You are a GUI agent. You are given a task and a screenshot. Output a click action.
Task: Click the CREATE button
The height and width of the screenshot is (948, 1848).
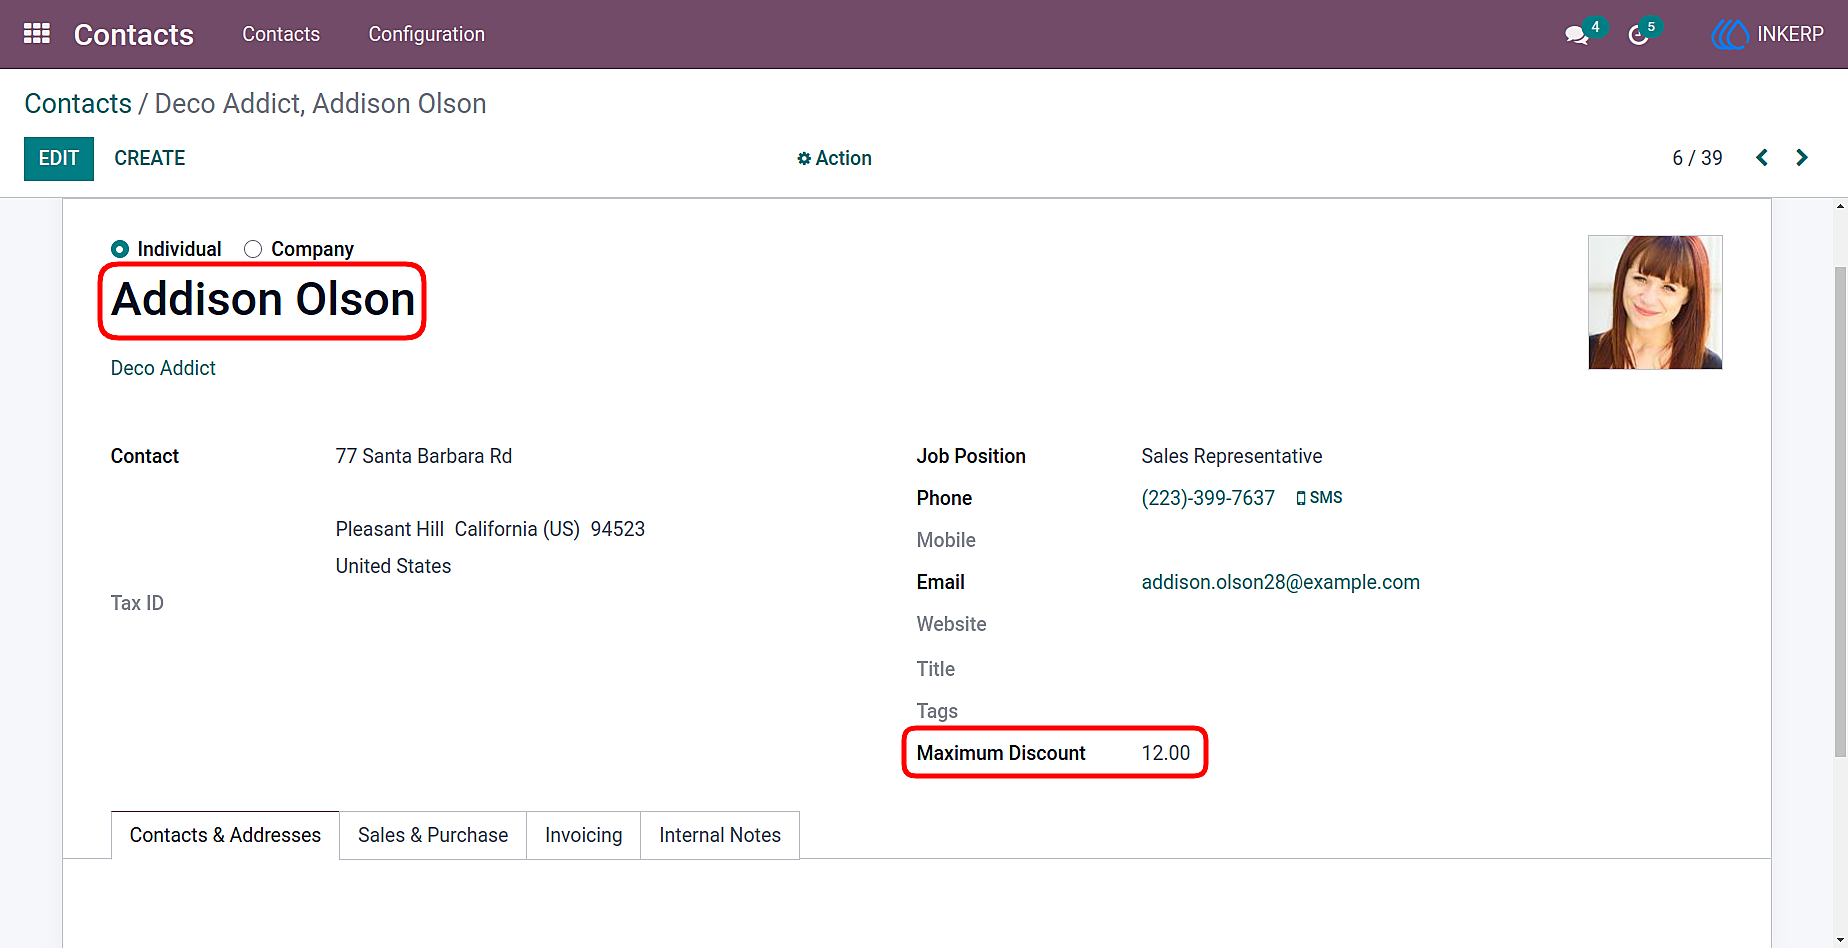point(150,158)
